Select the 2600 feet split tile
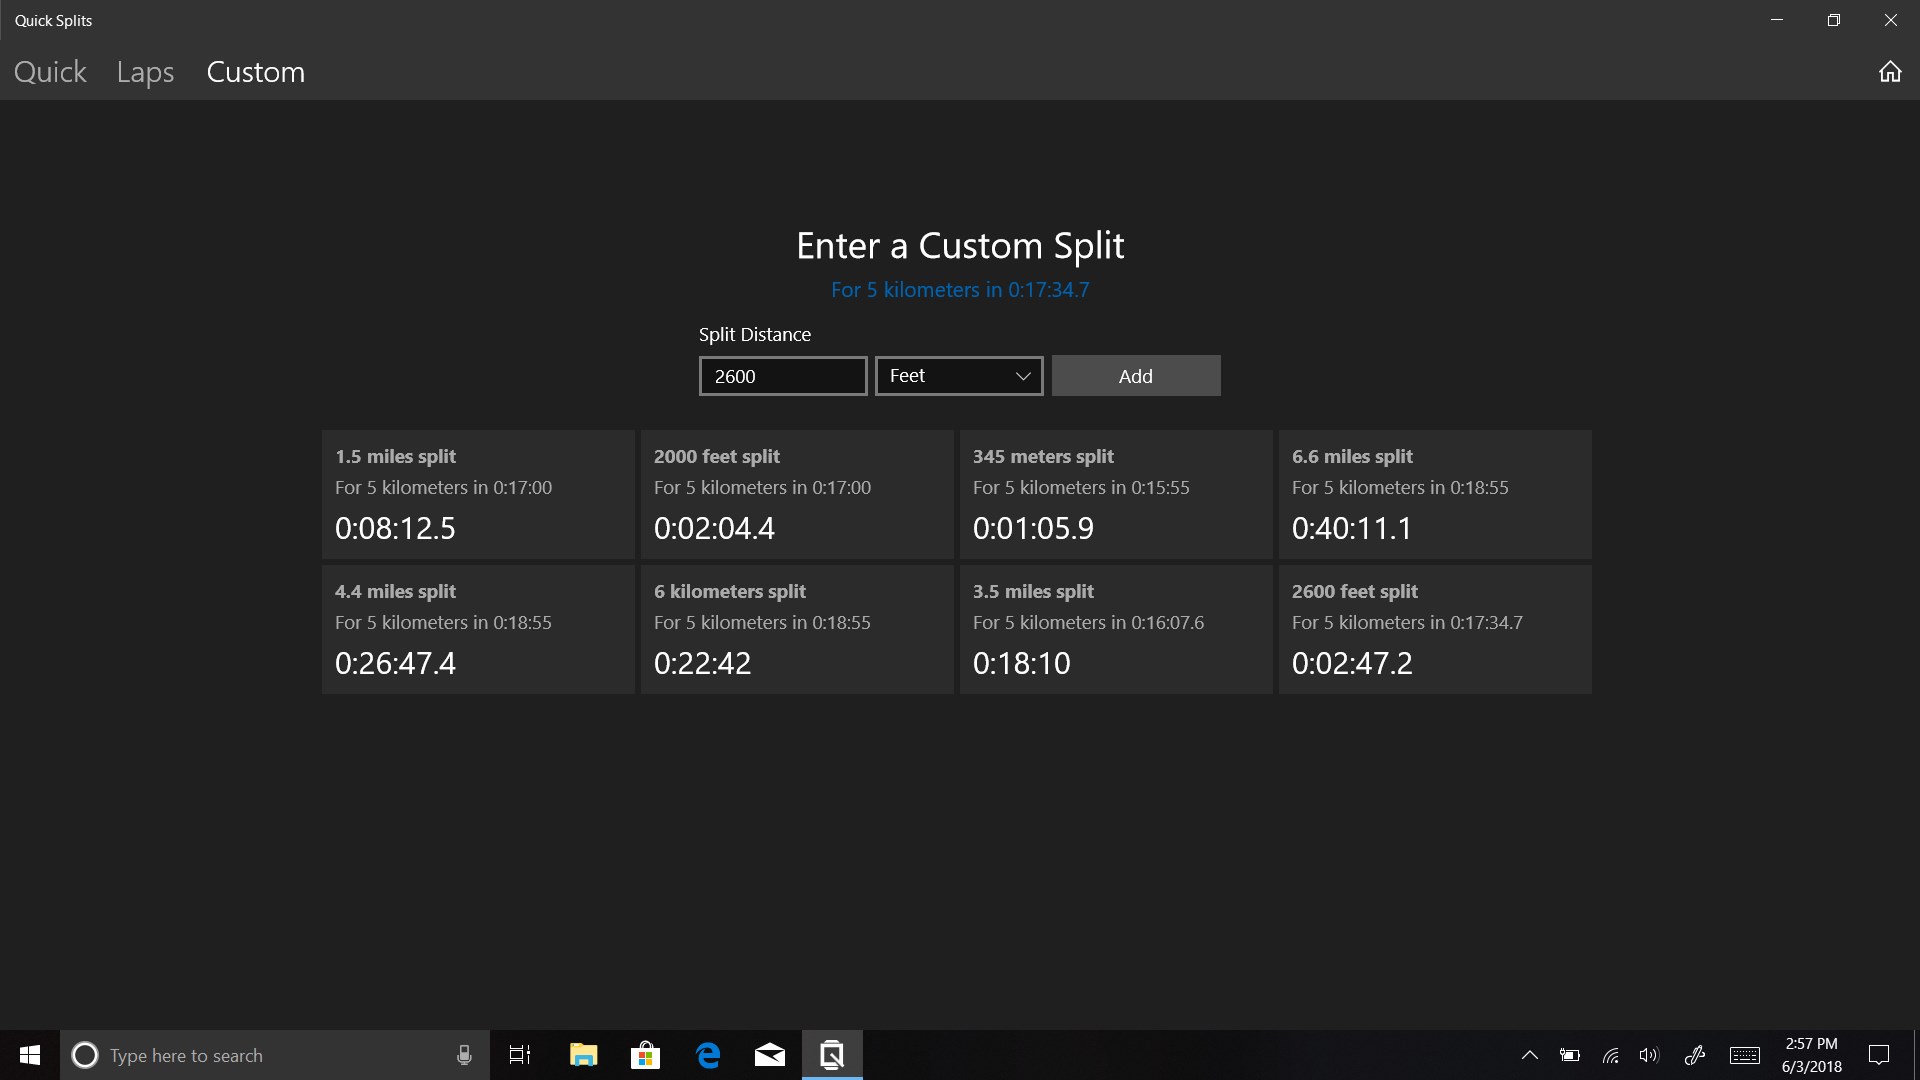Viewport: 1920px width, 1080px height. click(x=1434, y=629)
